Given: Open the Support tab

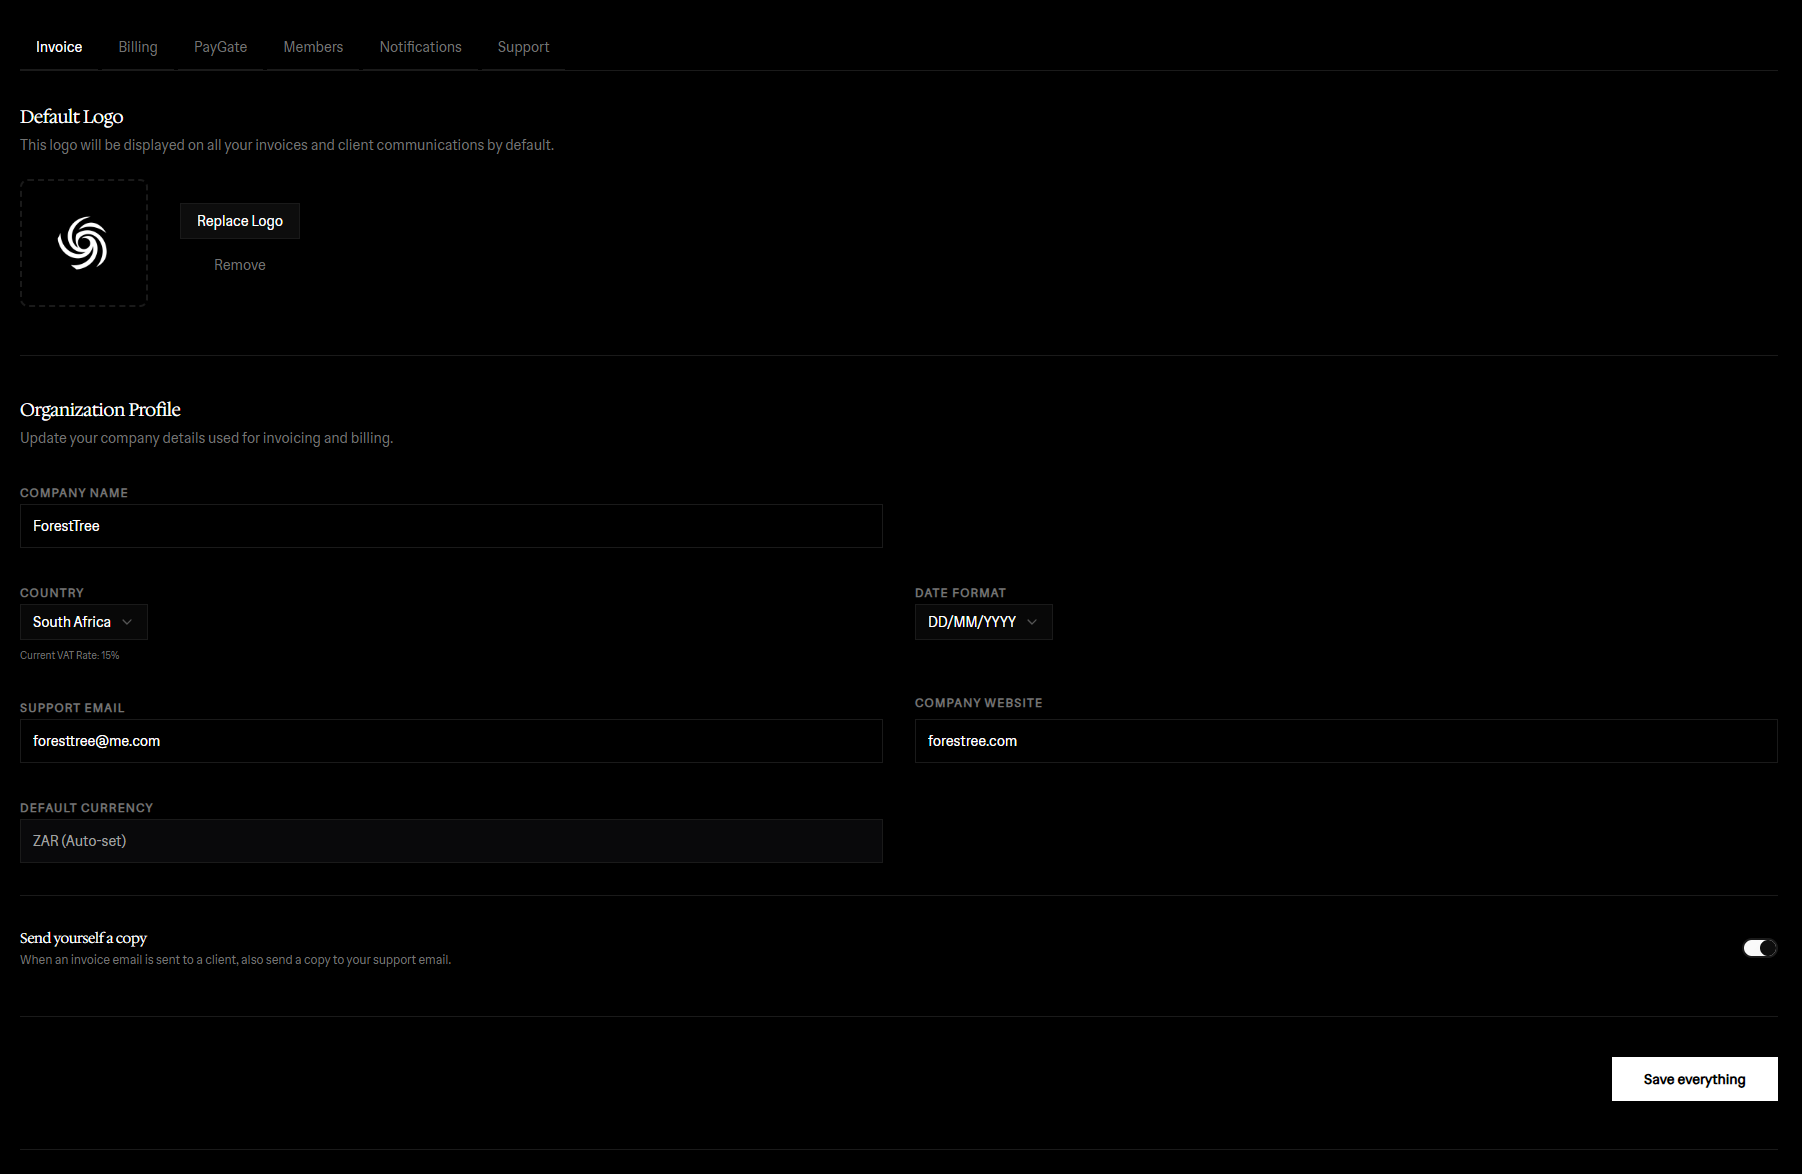Looking at the screenshot, I should coord(523,47).
